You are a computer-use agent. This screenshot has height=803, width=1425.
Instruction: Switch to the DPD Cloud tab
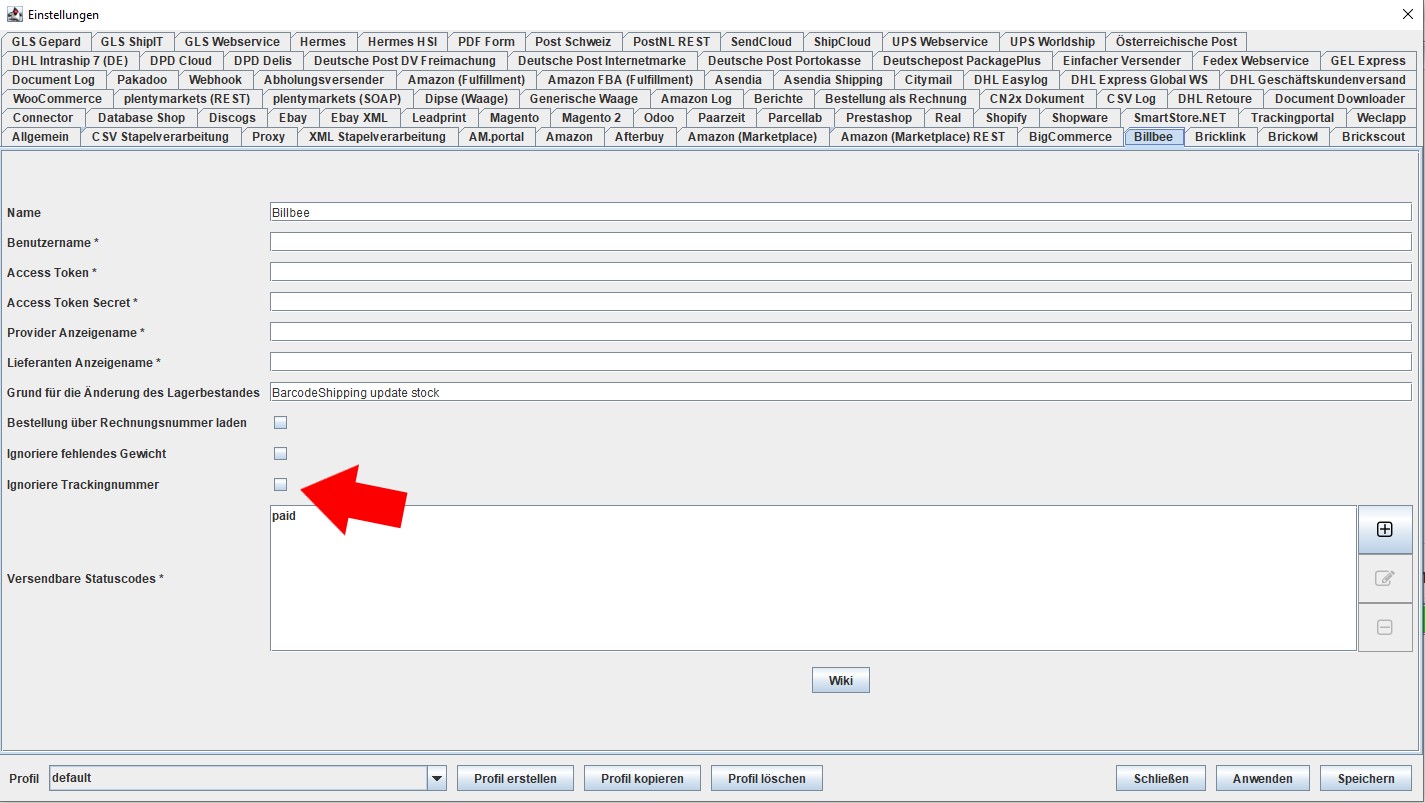[181, 61]
